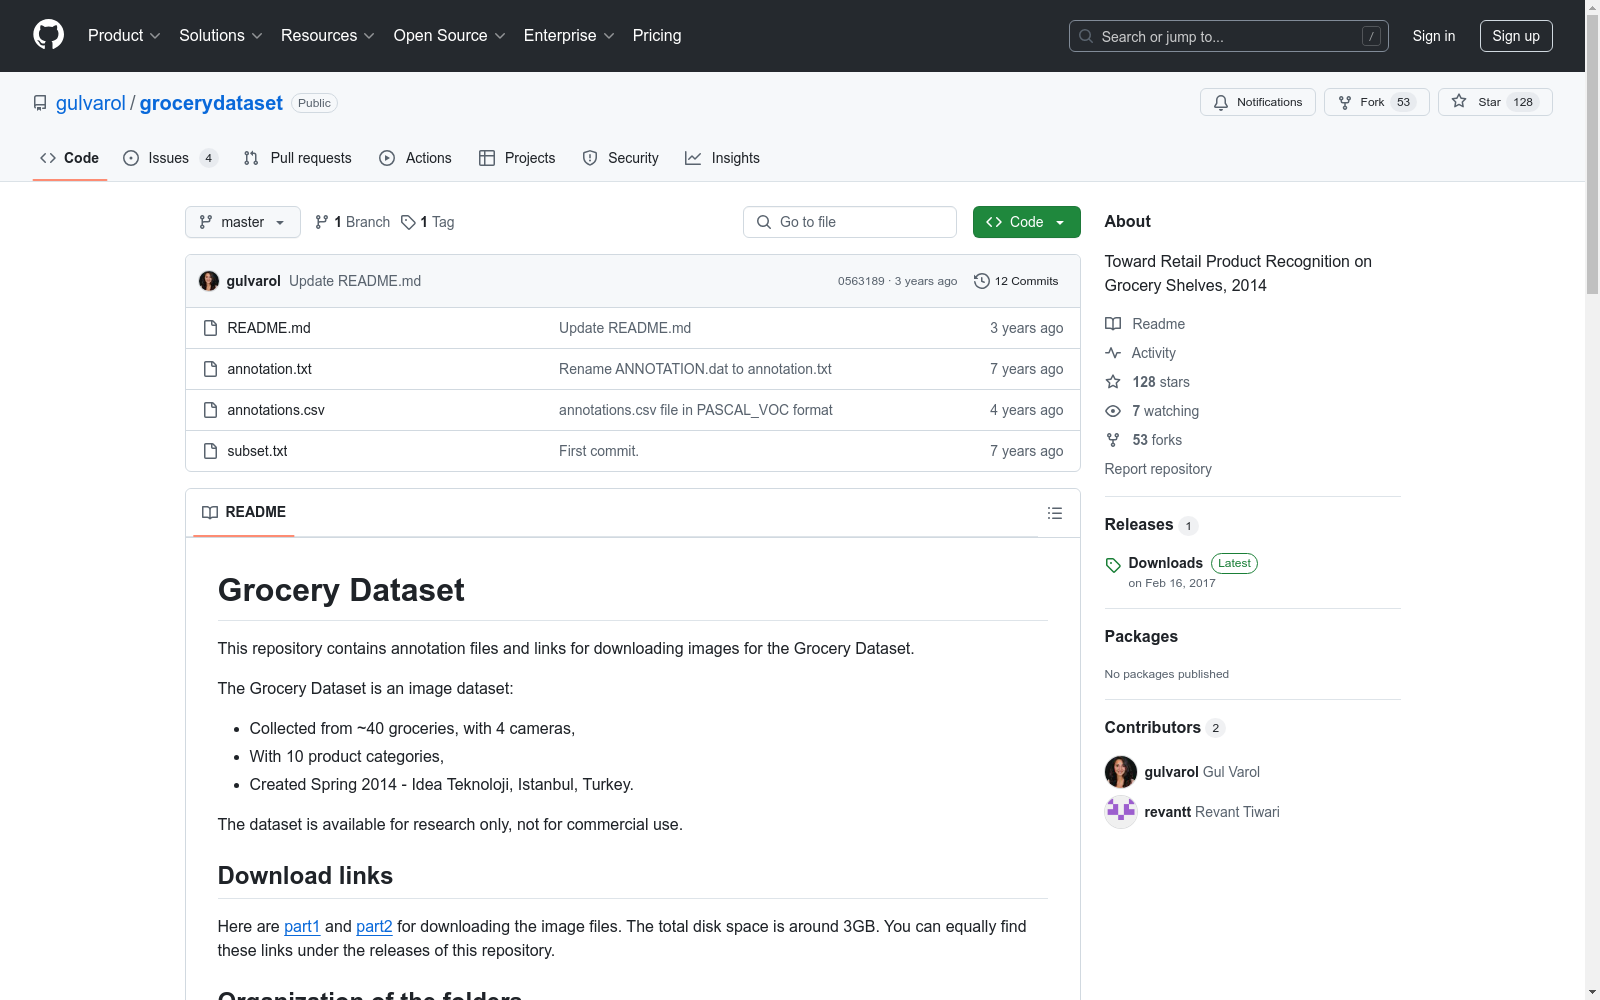This screenshot has width=1600, height=1000.
Task: Click the Sign in link
Action: [x=1434, y=36]
